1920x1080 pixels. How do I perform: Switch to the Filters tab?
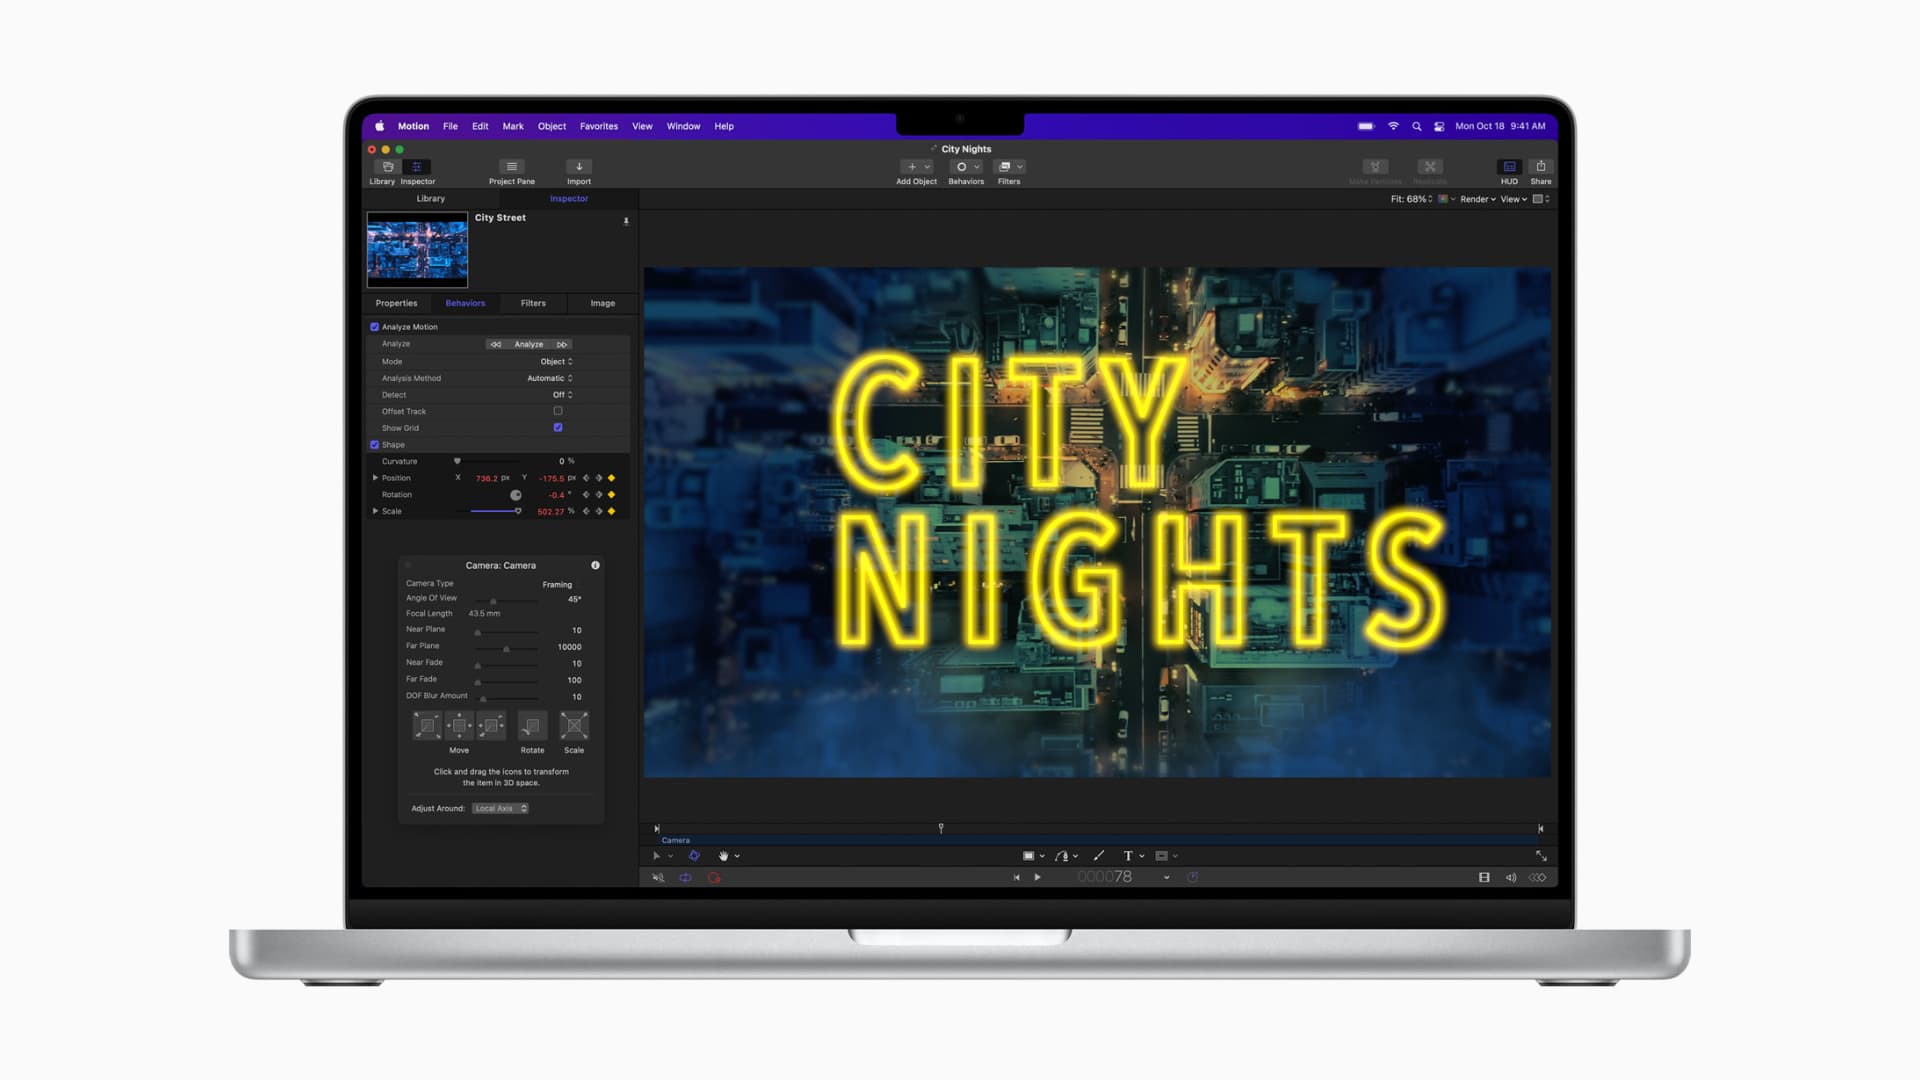pyautogui.click(x=533, y=303)
